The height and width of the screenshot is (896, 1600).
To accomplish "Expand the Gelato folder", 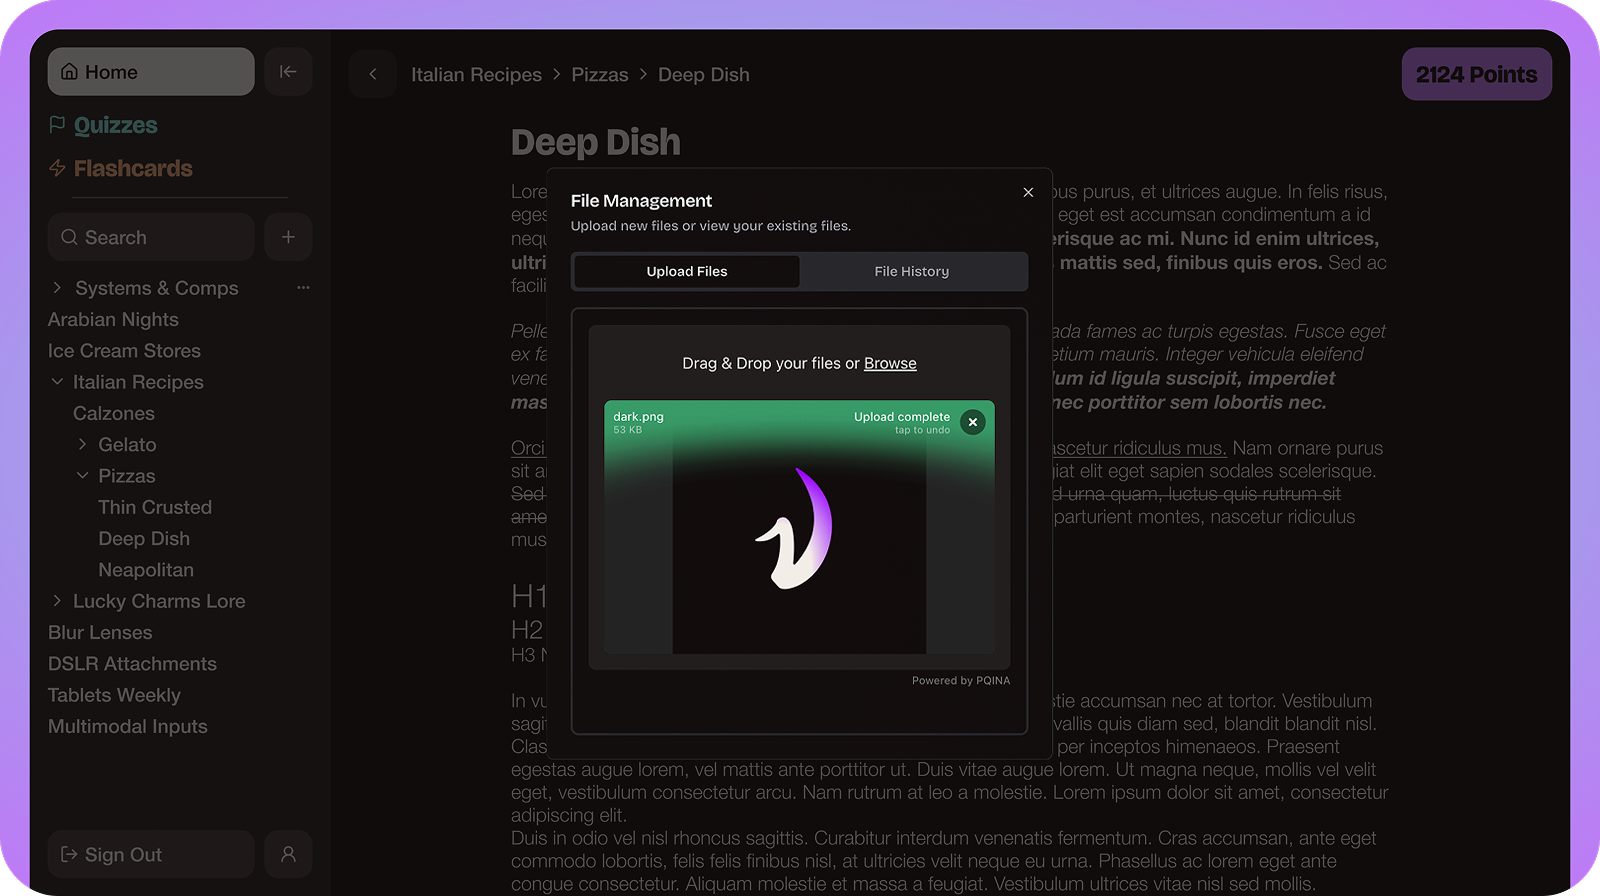I will coord(82,444).
